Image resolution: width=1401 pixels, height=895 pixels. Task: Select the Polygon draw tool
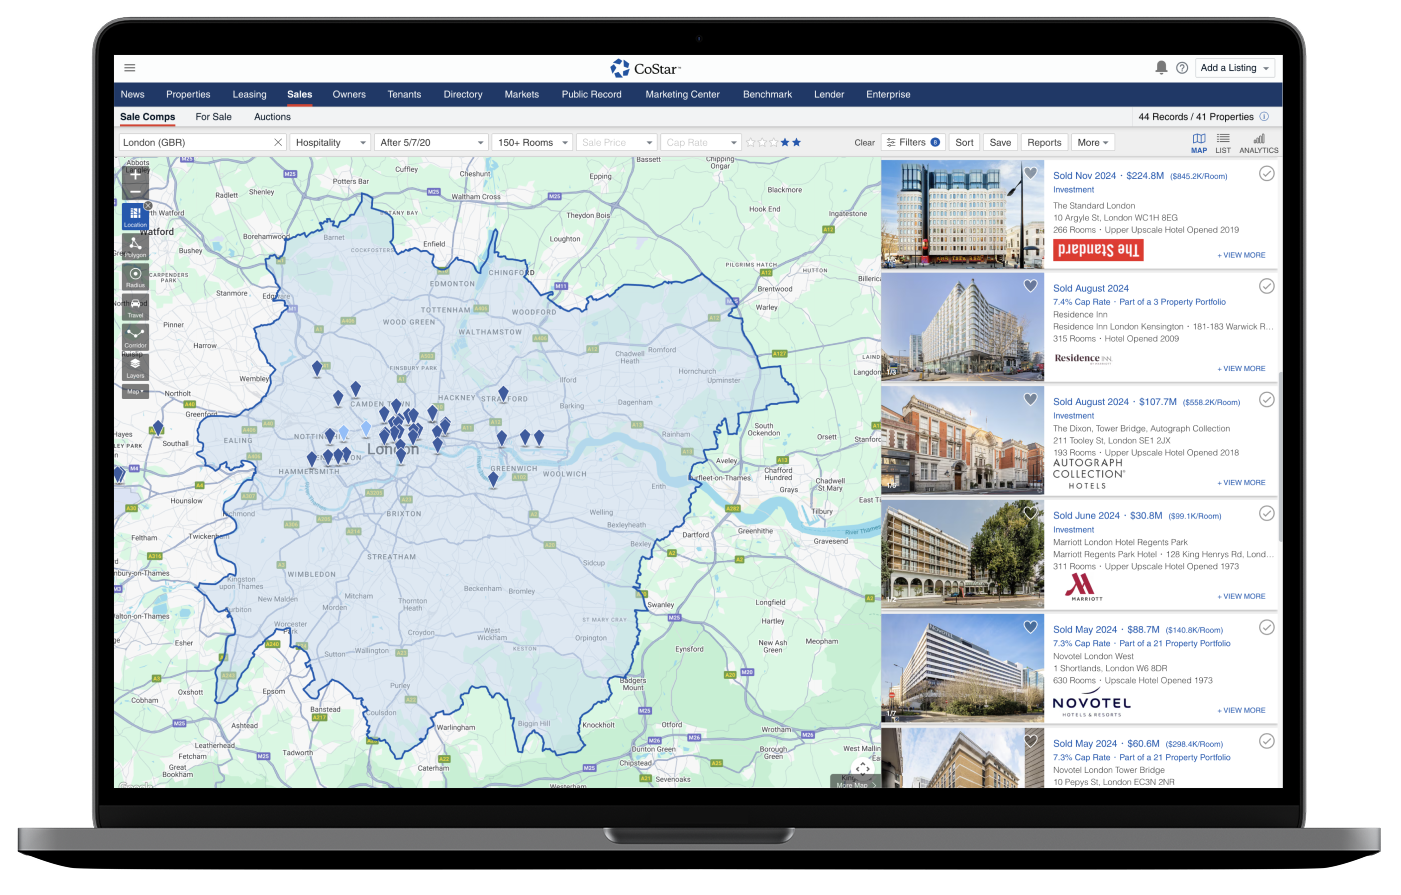click(135, 246)
